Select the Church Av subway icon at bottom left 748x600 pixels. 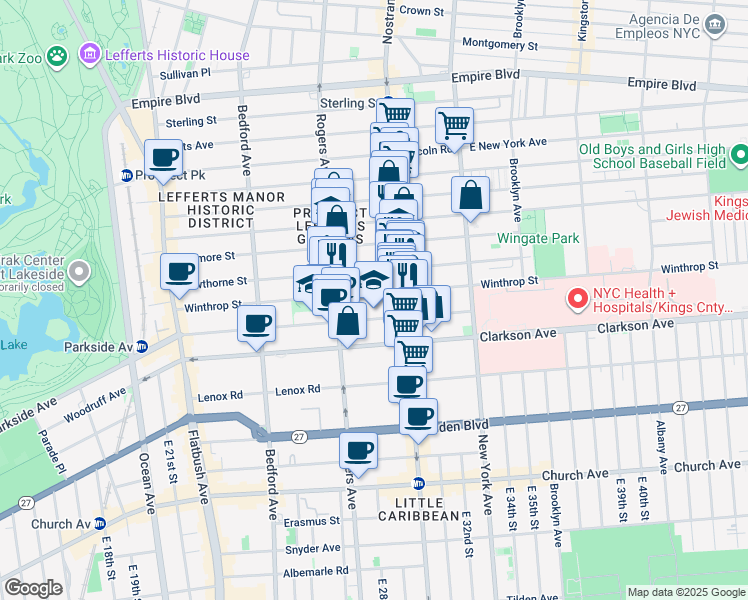pyautogui.click(x=100, y=524)
